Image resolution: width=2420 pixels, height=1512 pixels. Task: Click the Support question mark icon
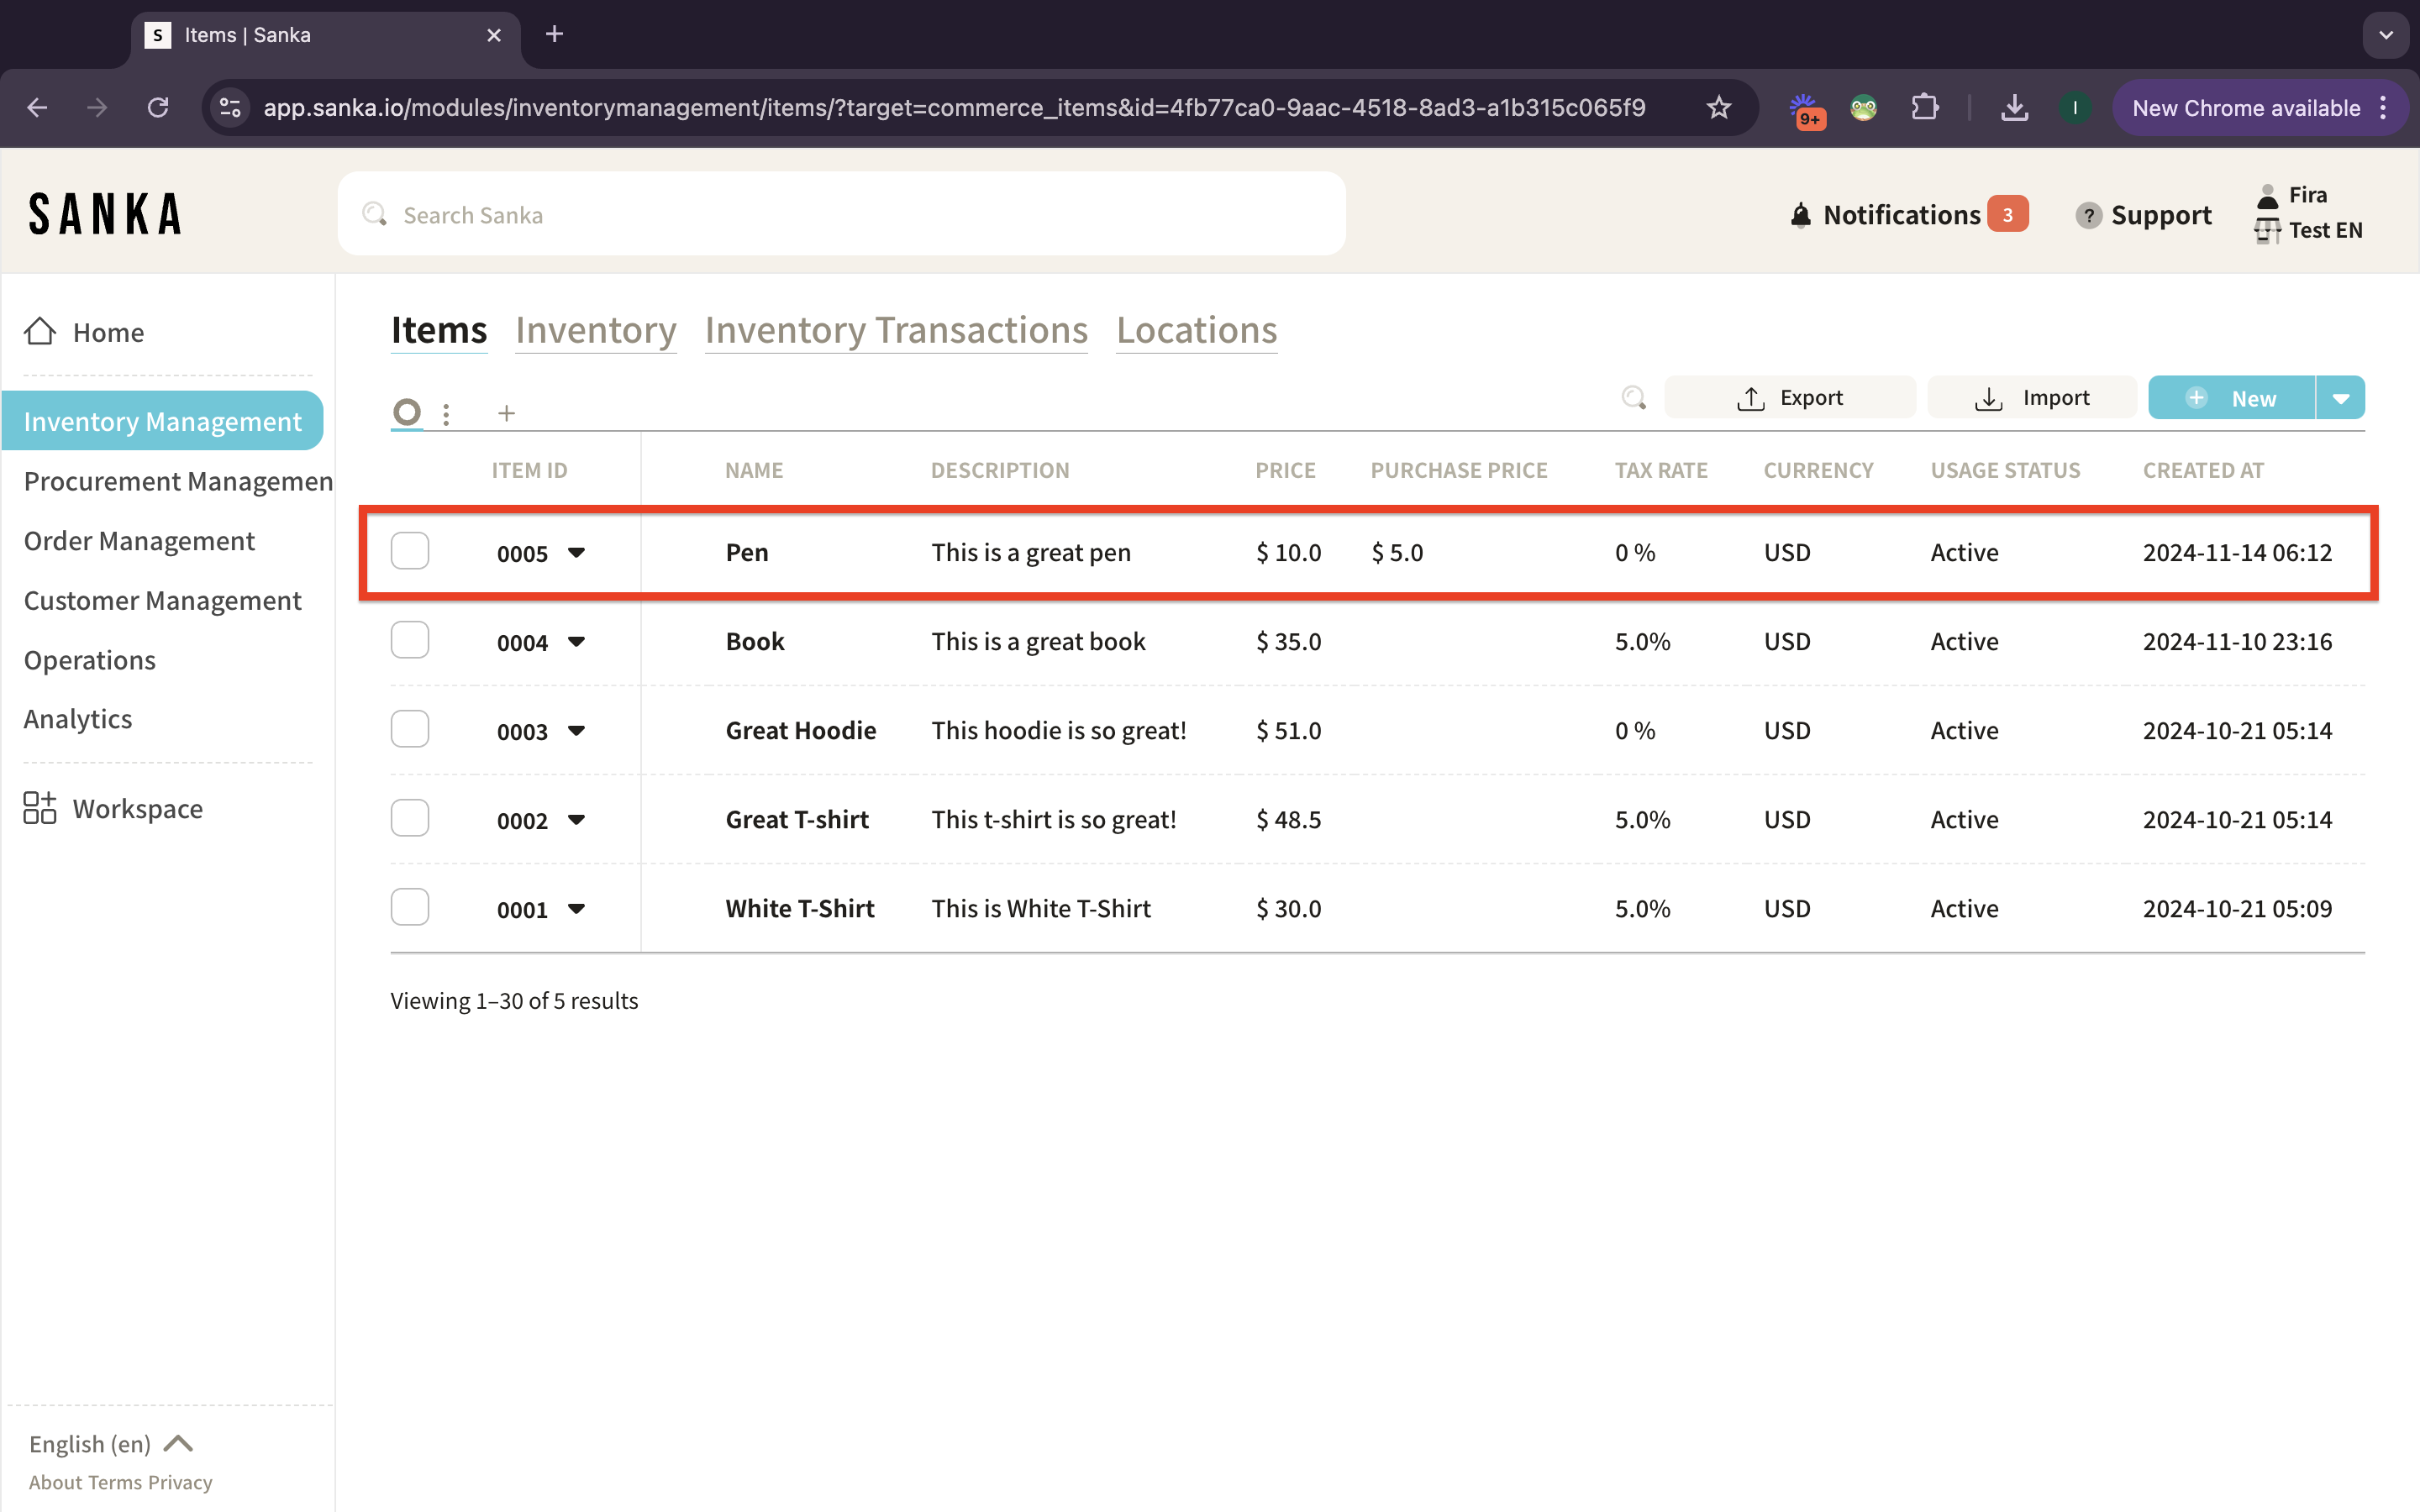(2087, 215)
